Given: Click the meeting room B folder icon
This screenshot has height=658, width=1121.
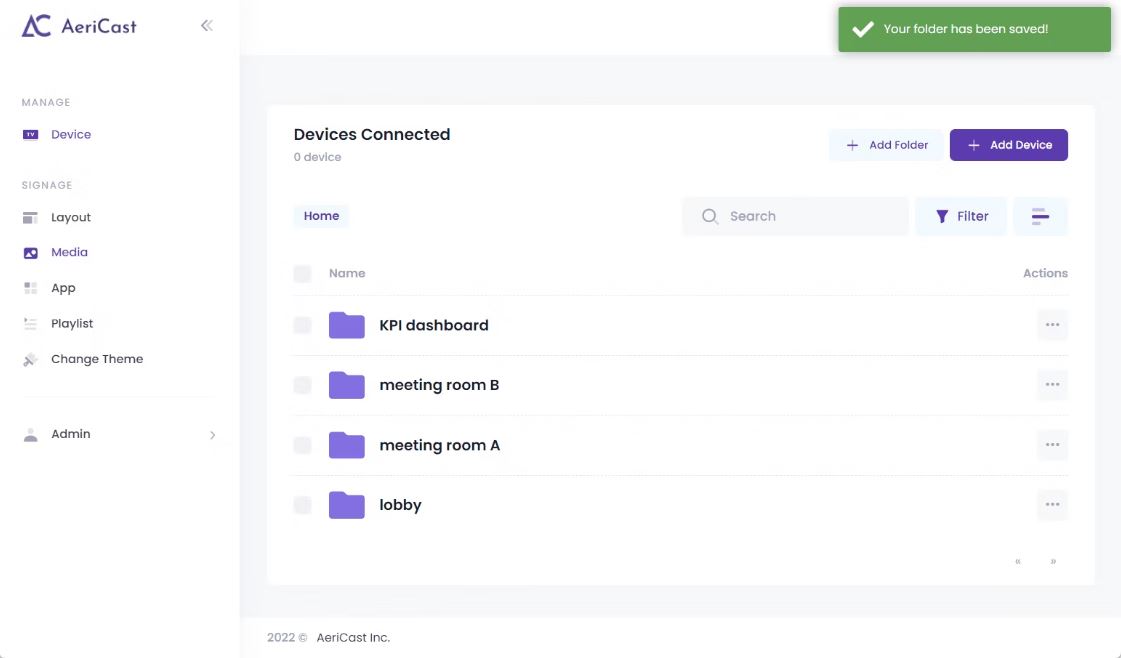Looking at the screenshot, I should pyautogui.click(x=346, y=385).
